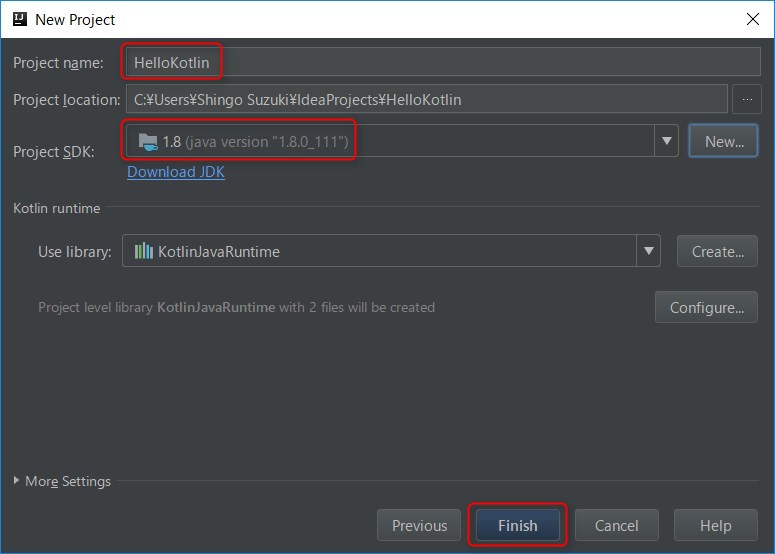Click the Project name label
The width and height of the screenshot is (775, 554).
58,63
